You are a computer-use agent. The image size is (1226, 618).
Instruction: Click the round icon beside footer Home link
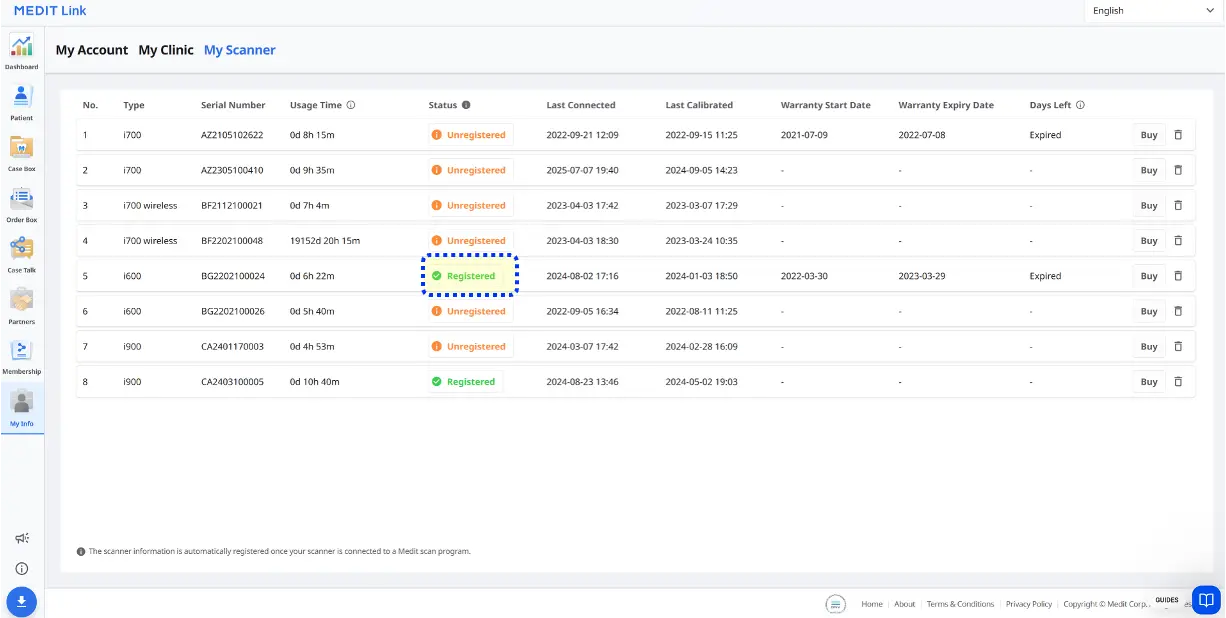pos(836,604)
